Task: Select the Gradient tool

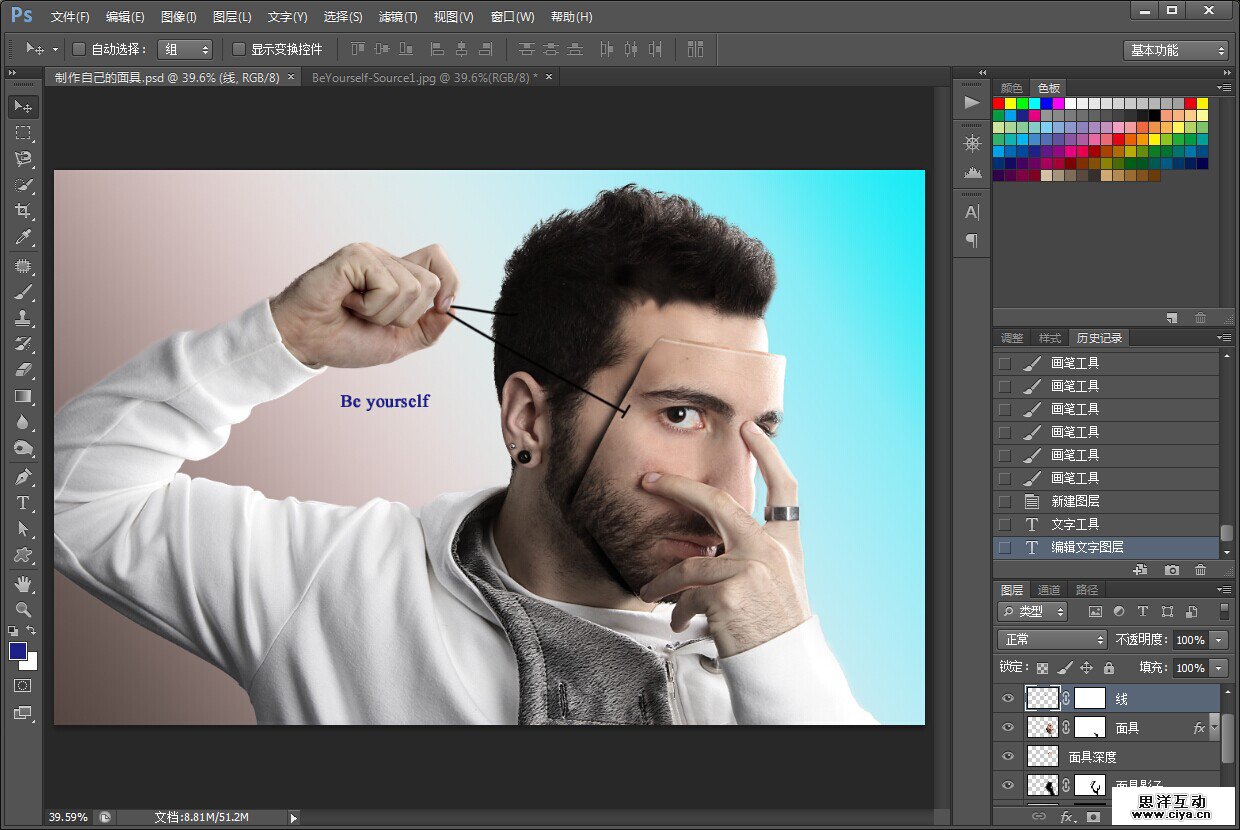Action: coord(23,396)
